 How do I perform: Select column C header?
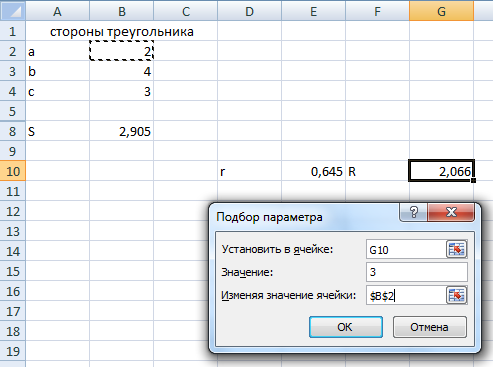point(186,11)
